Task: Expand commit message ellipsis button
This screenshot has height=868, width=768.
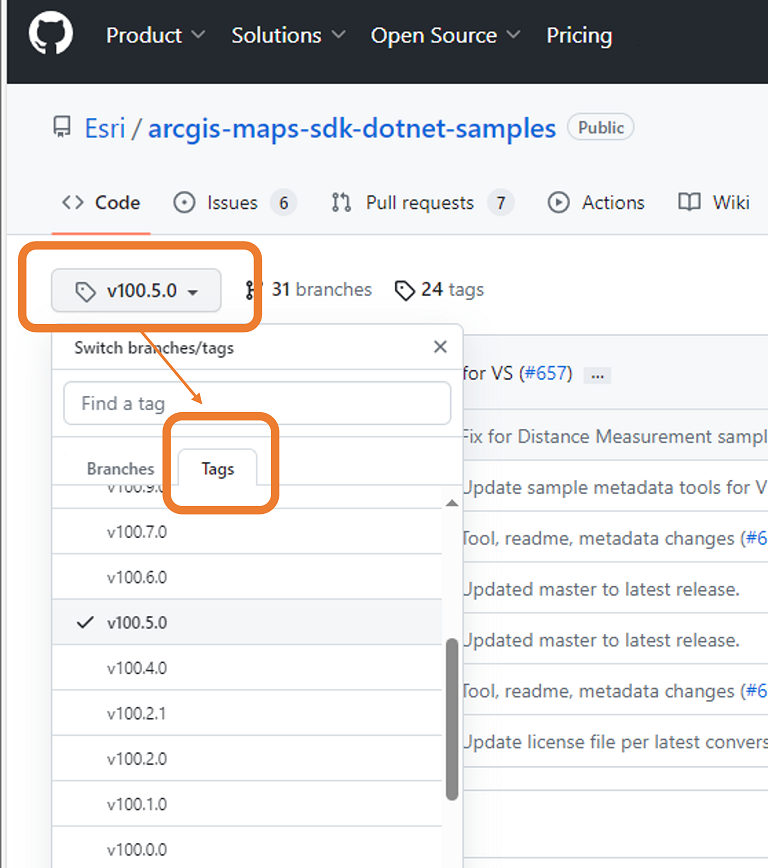Action: (597, 375)
